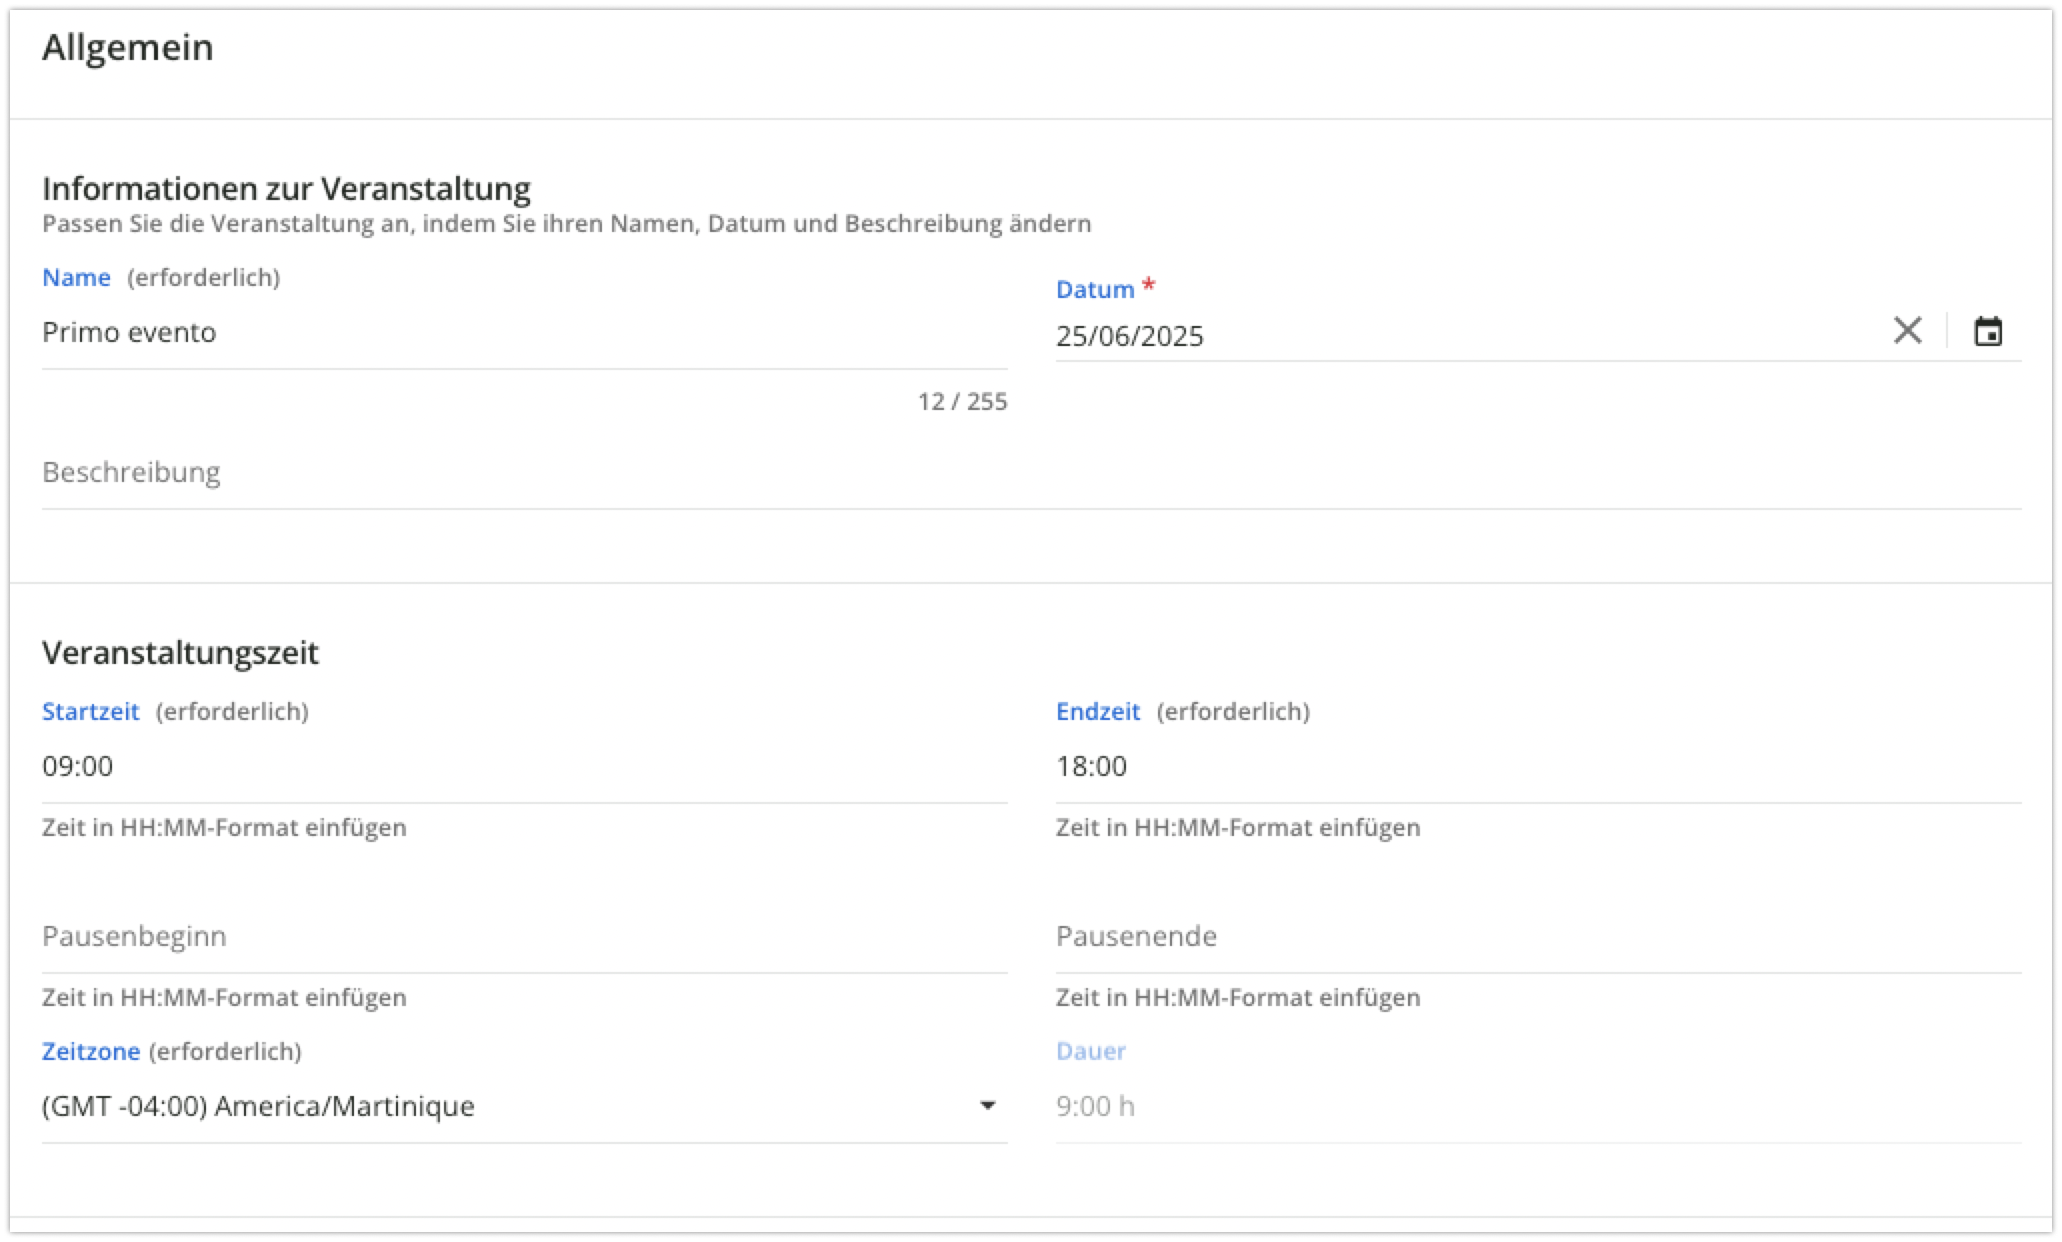Open the calendar date picker icon

1988,331
